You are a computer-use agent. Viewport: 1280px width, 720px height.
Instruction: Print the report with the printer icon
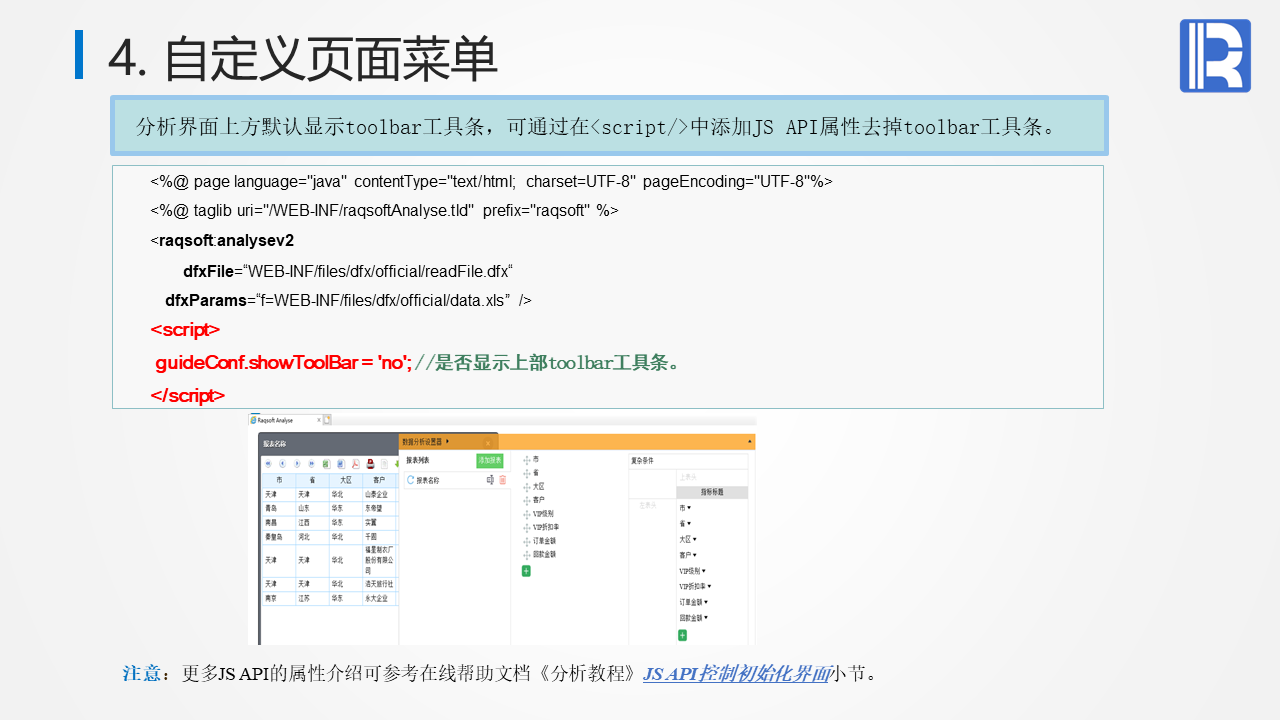pos(370,464)
